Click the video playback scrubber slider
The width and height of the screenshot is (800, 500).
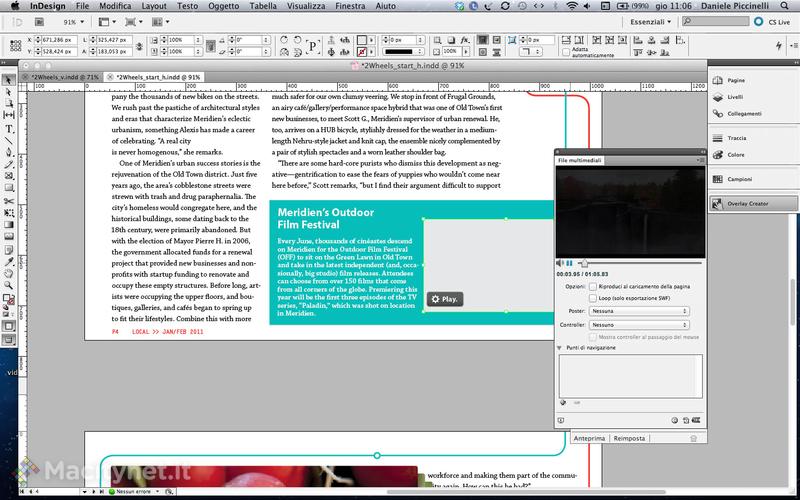[585, 262]
